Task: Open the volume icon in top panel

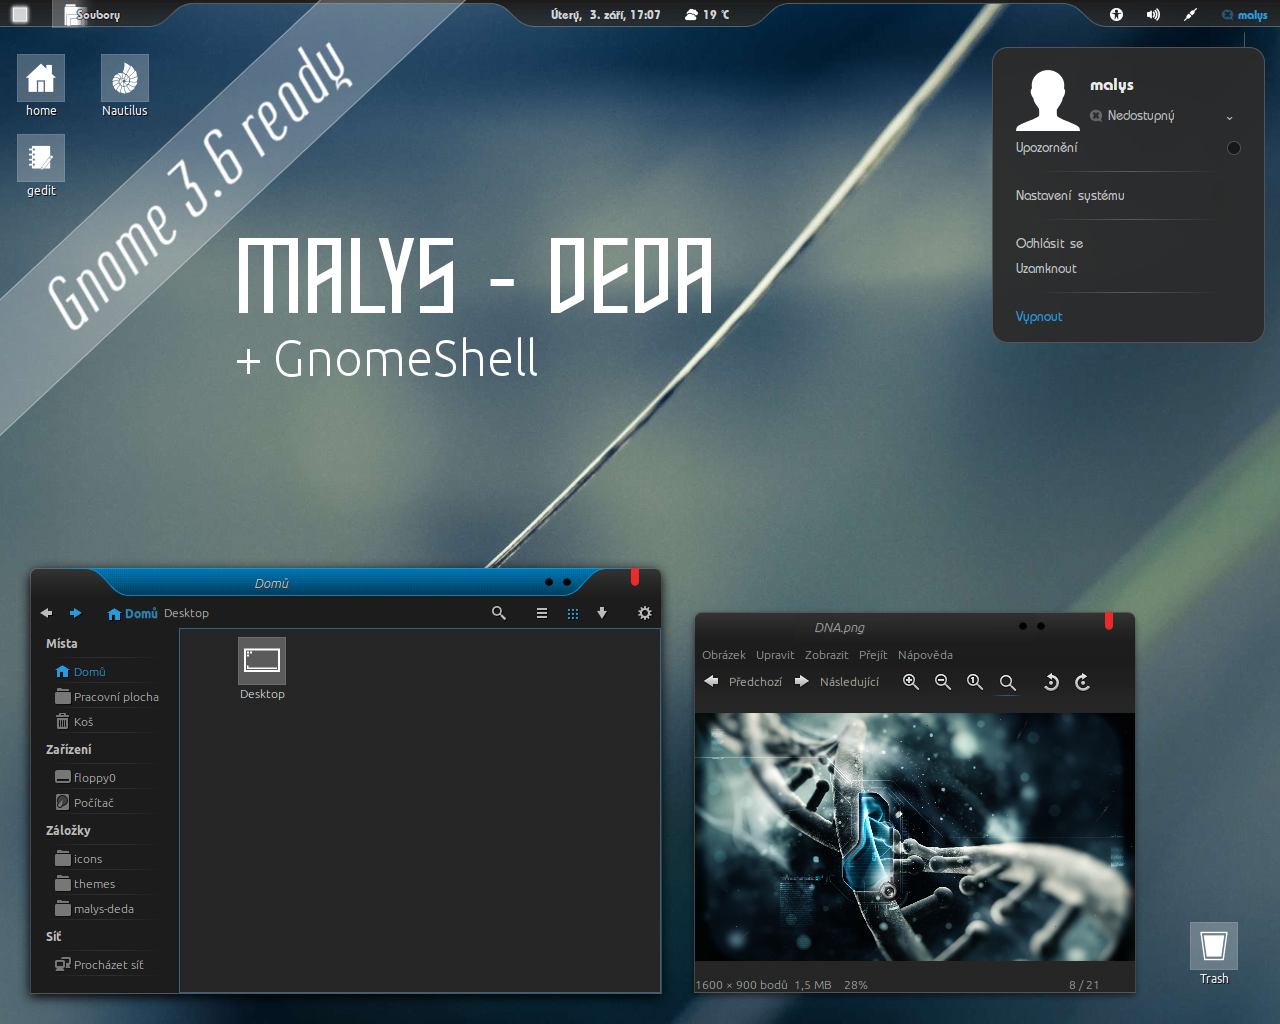Action: [x=1153, y=14]
